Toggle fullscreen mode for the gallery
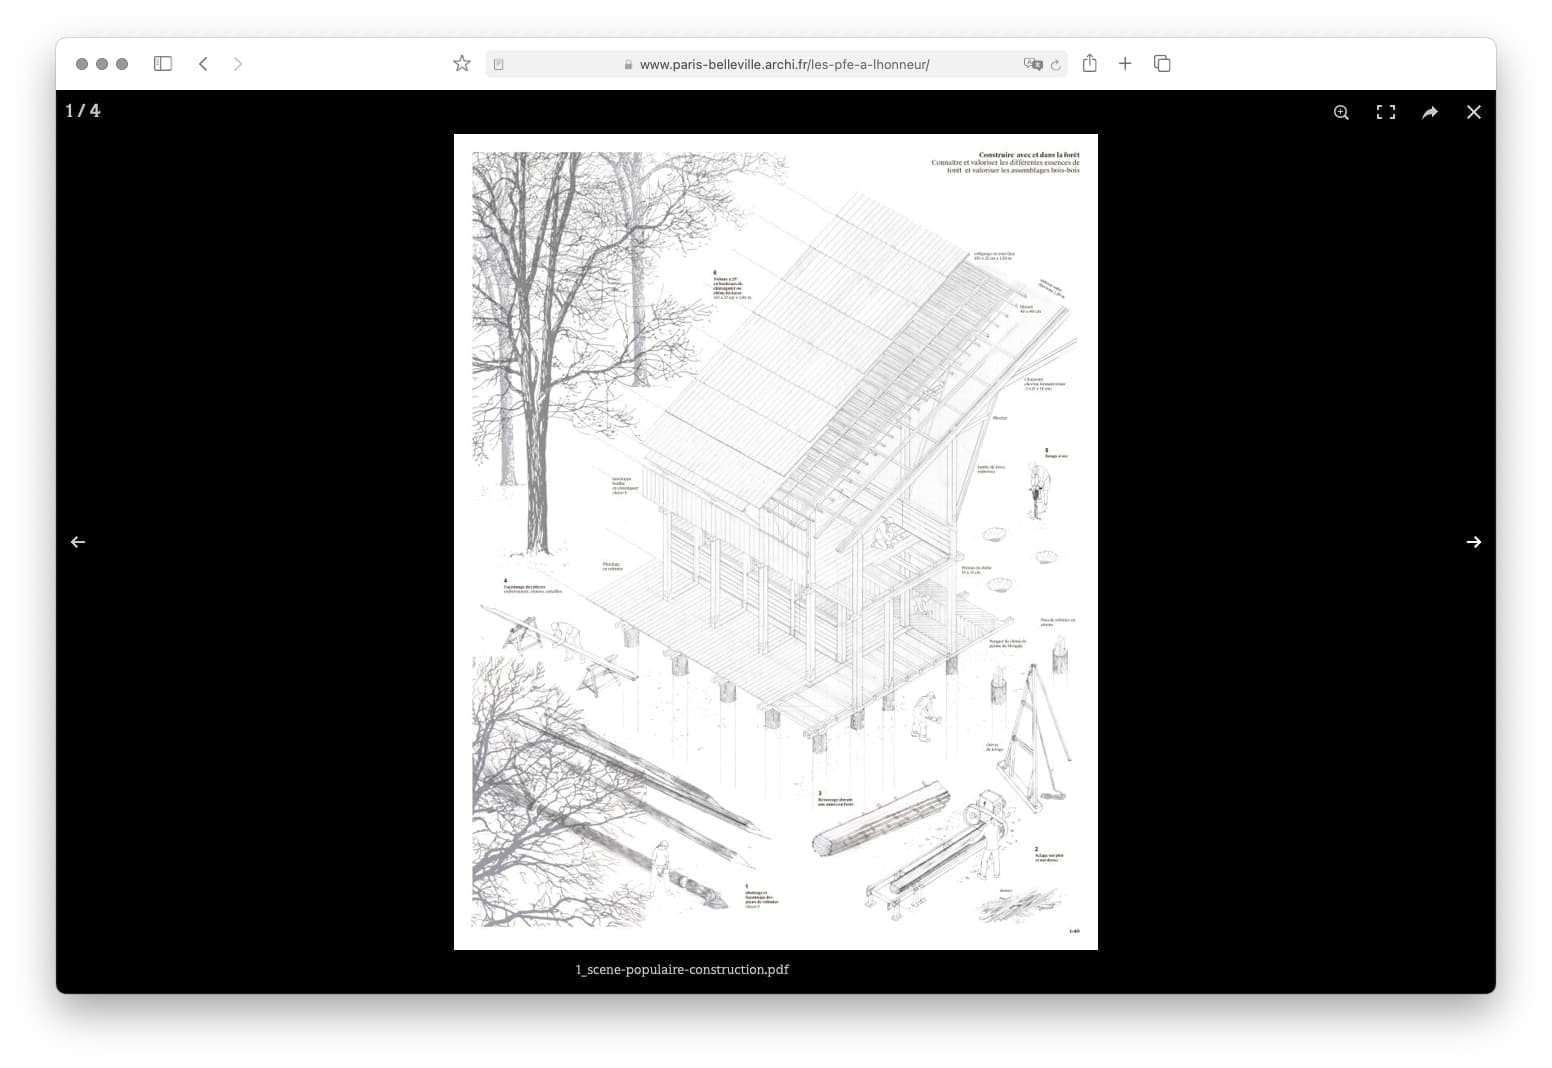This screenshot has width=1552, height=1068. point(1385,112)
